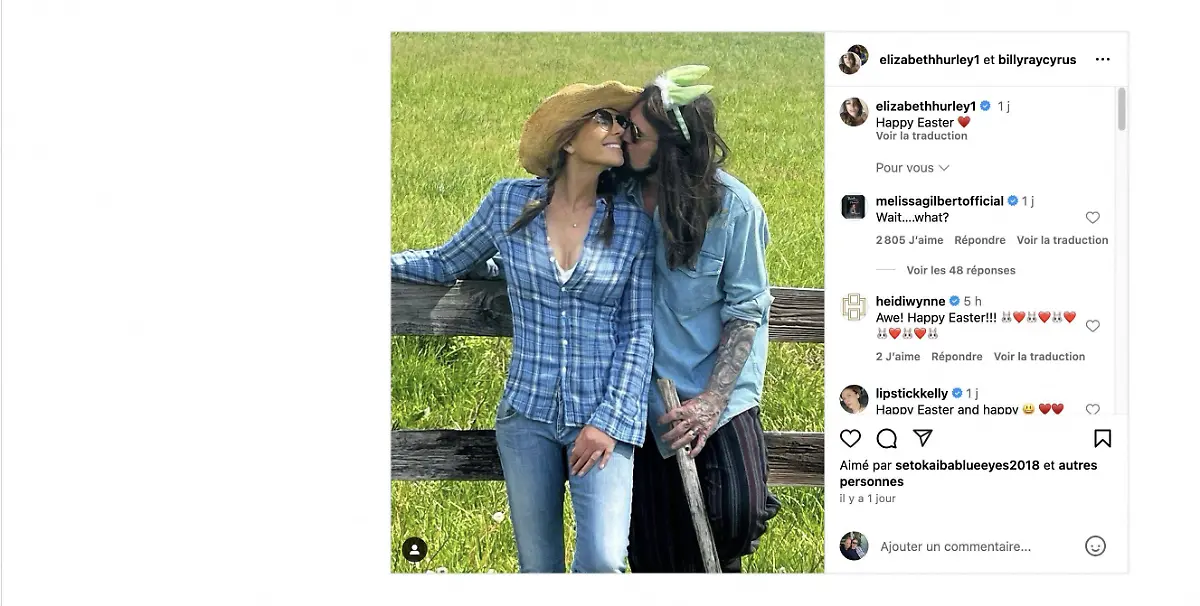
Task: Like melissagilbertofficial's comment
Action: coord(1092,218)
